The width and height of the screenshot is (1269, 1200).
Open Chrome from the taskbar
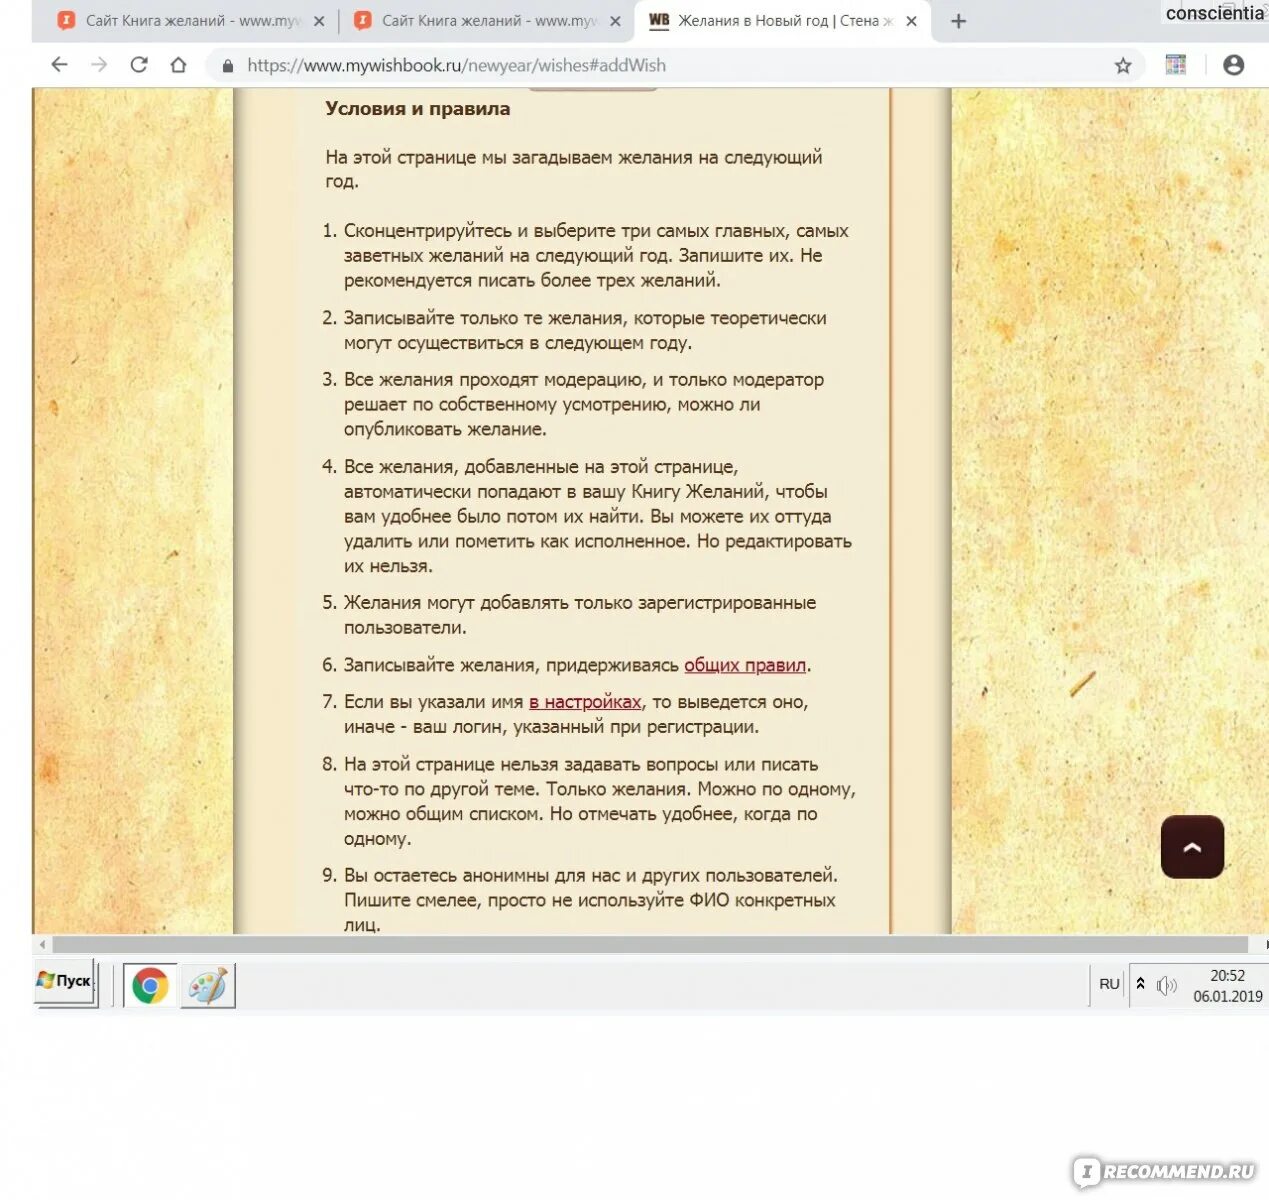point(150,986)
